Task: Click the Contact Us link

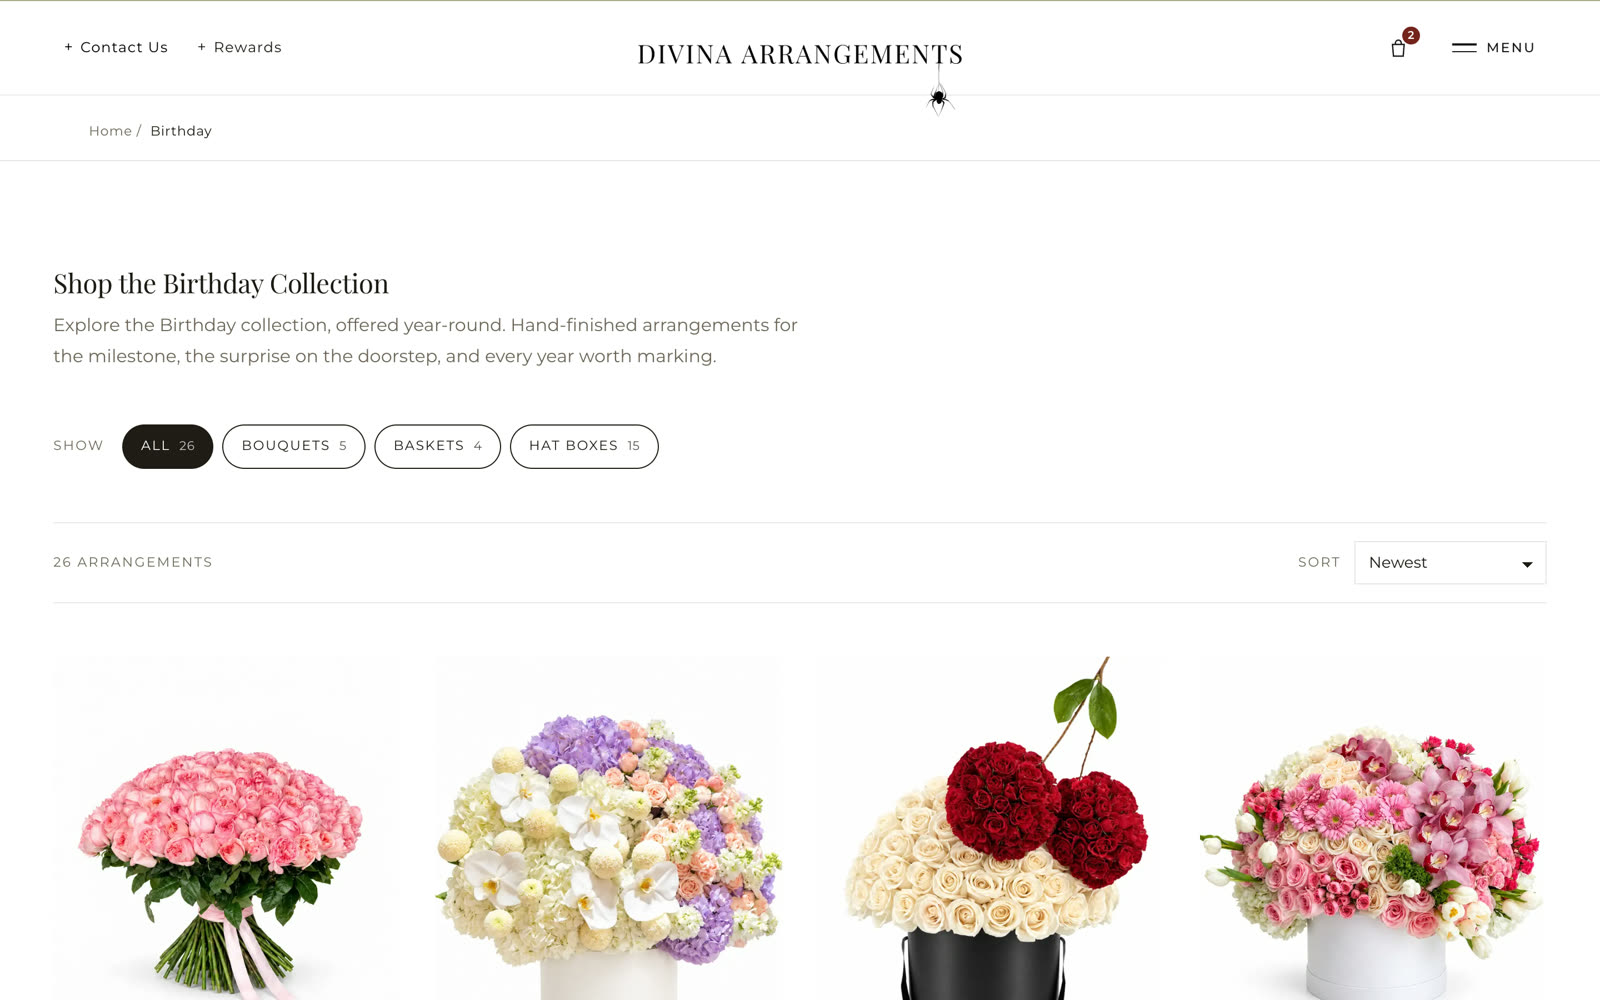Action: click(116, 47)
